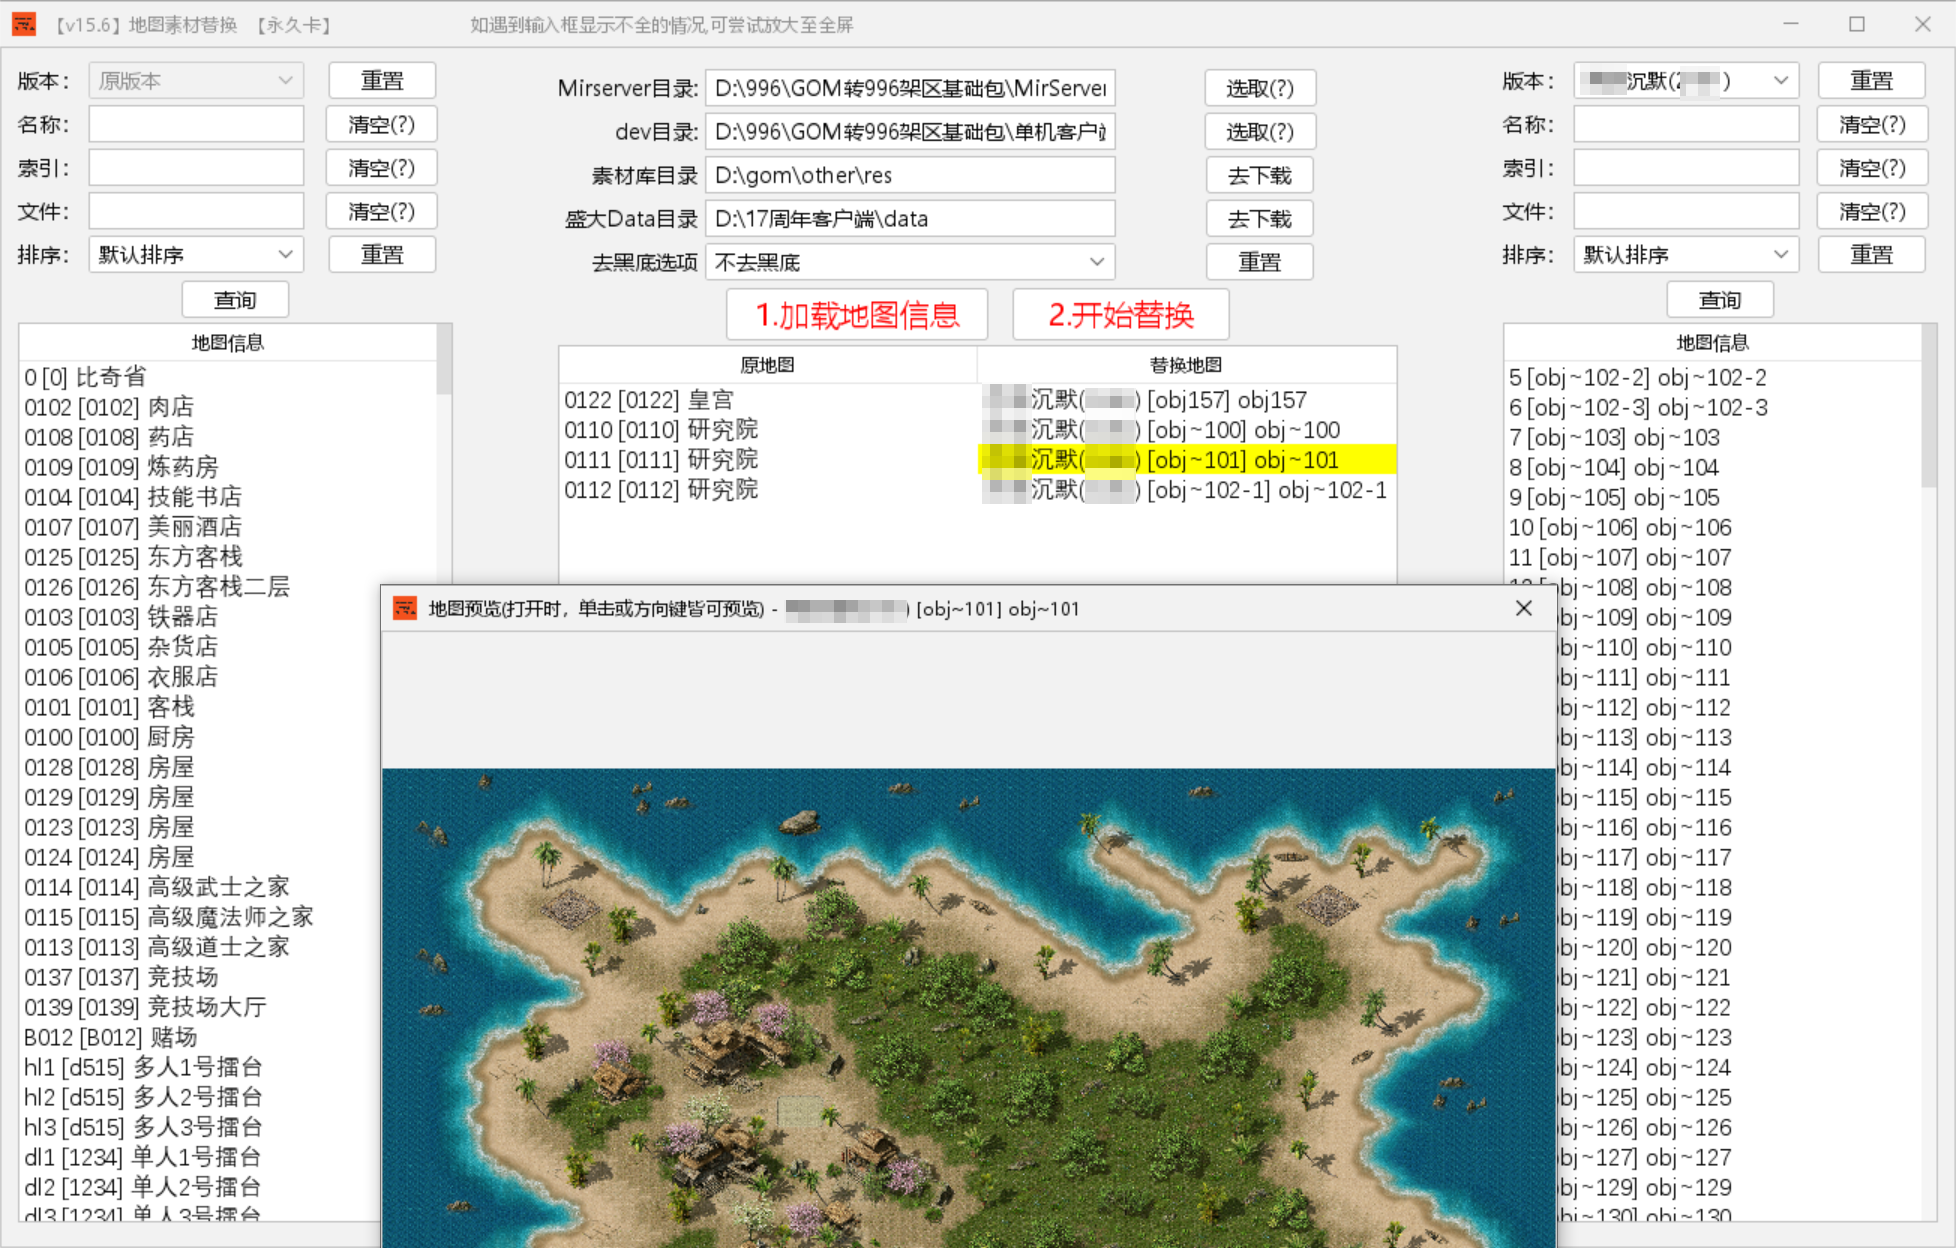Click 1.加载地图信息 button

[858, 315]
